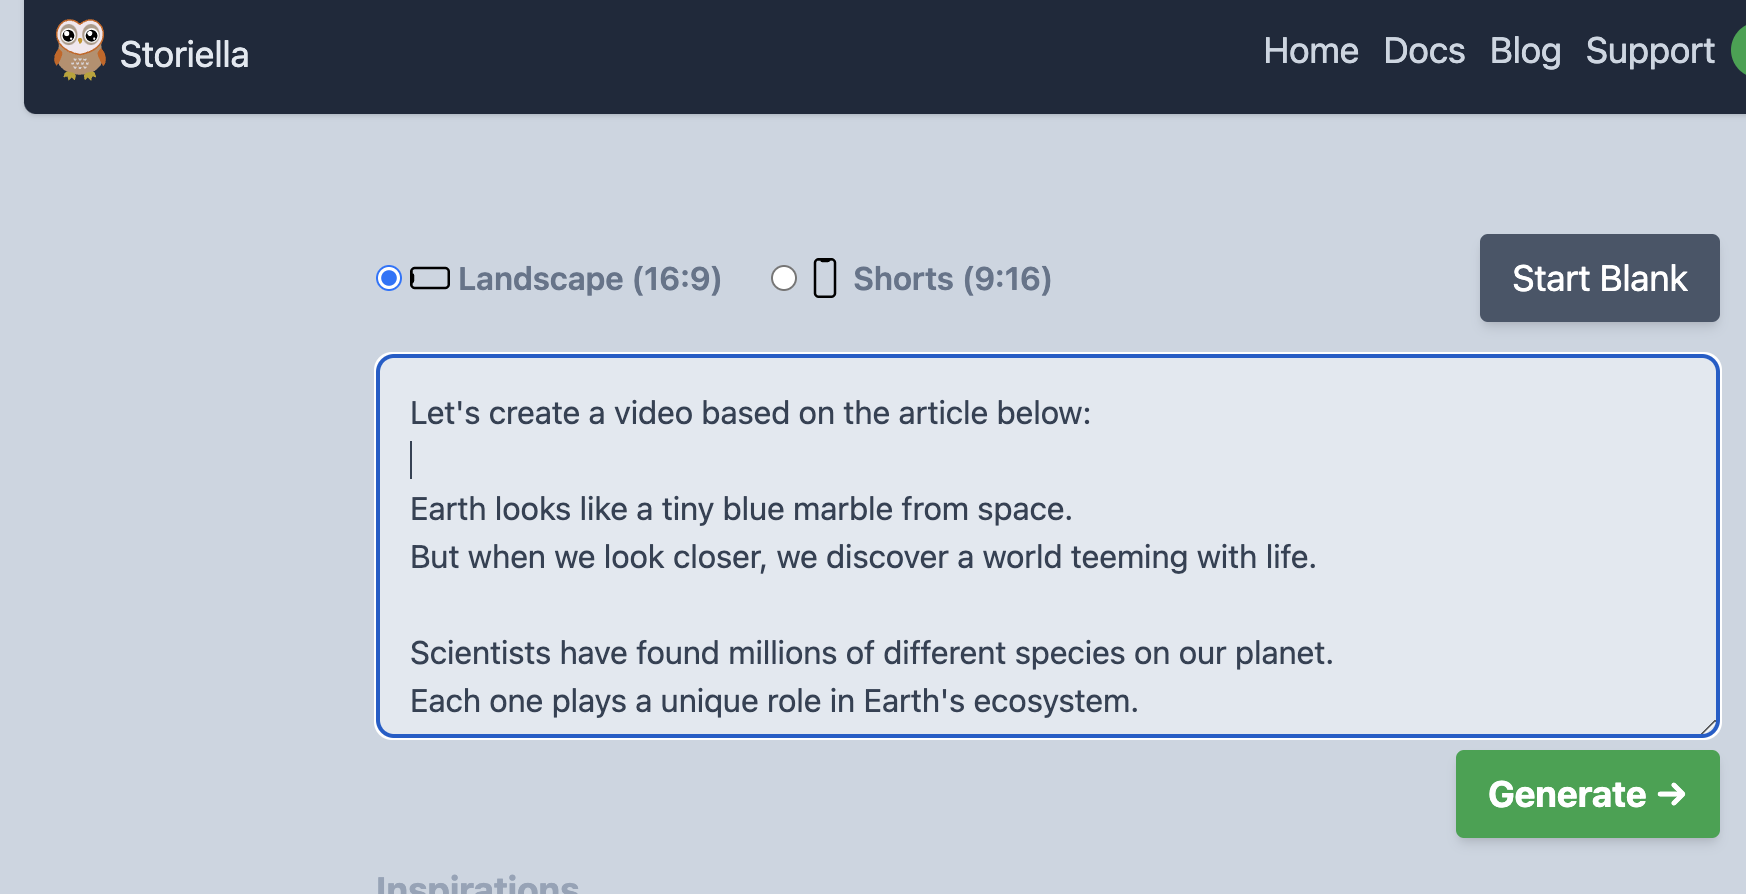Select the Landscape (16:9) radio button
This screenshot has width=1746, height=894.
coord(389,278)
